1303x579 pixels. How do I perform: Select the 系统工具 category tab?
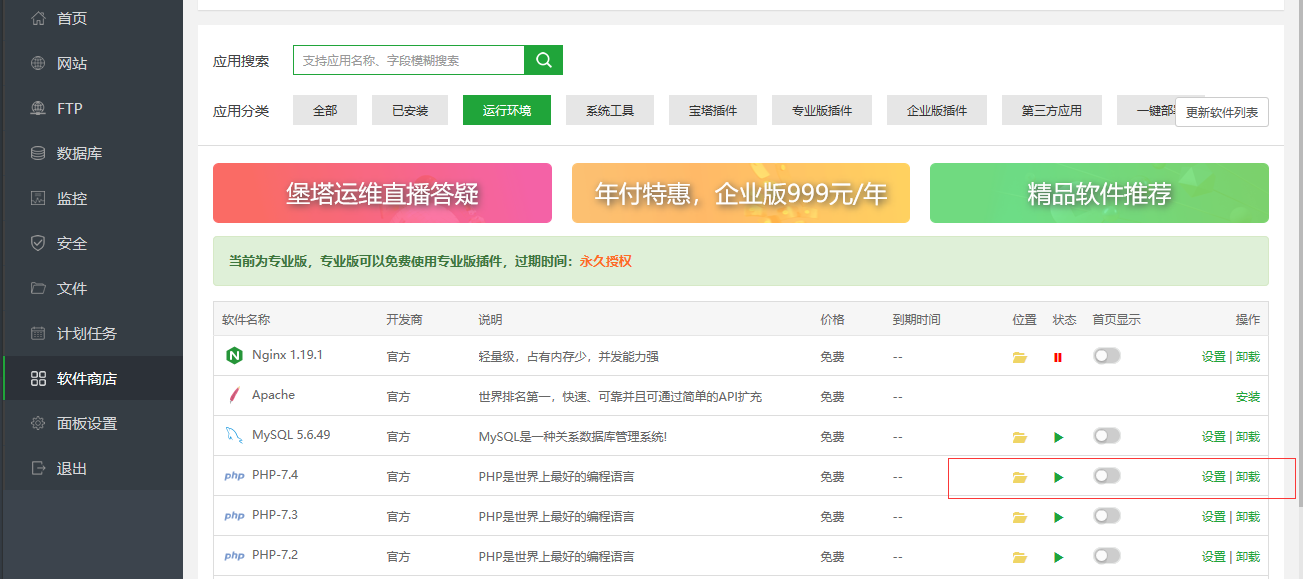coord(610,111)
